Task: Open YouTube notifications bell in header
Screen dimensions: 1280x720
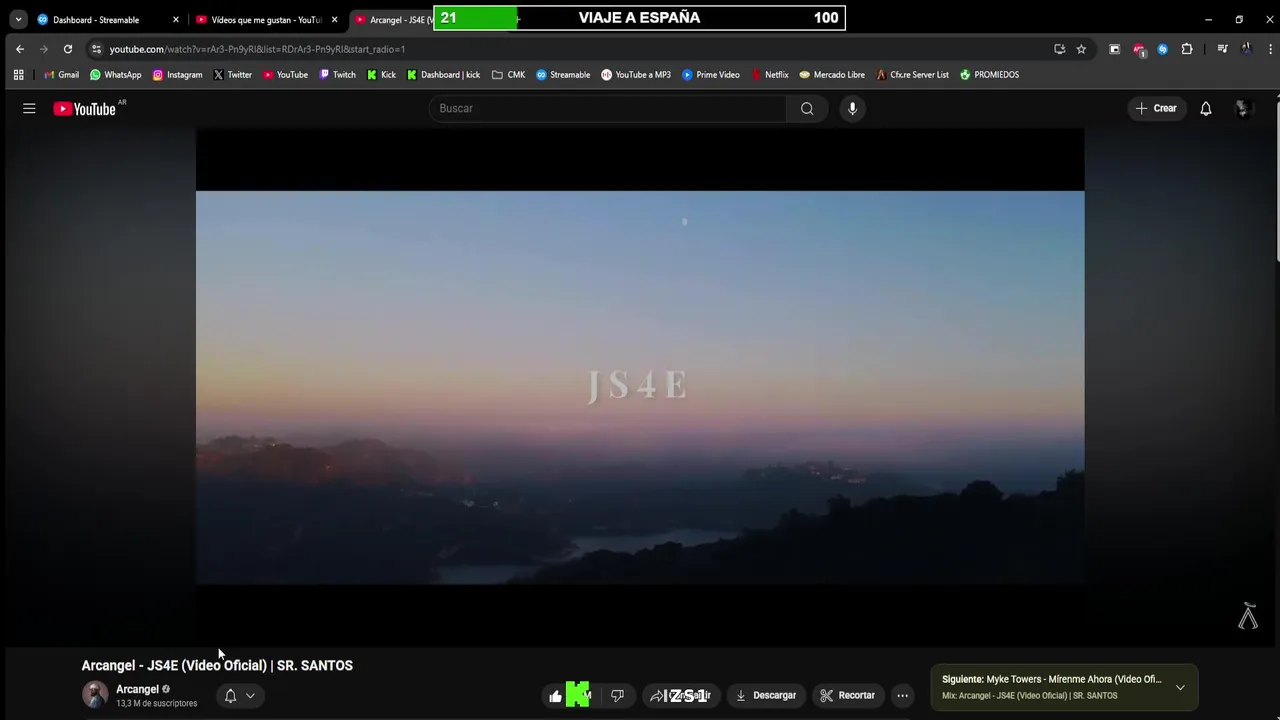Action: coord(1206,108)
